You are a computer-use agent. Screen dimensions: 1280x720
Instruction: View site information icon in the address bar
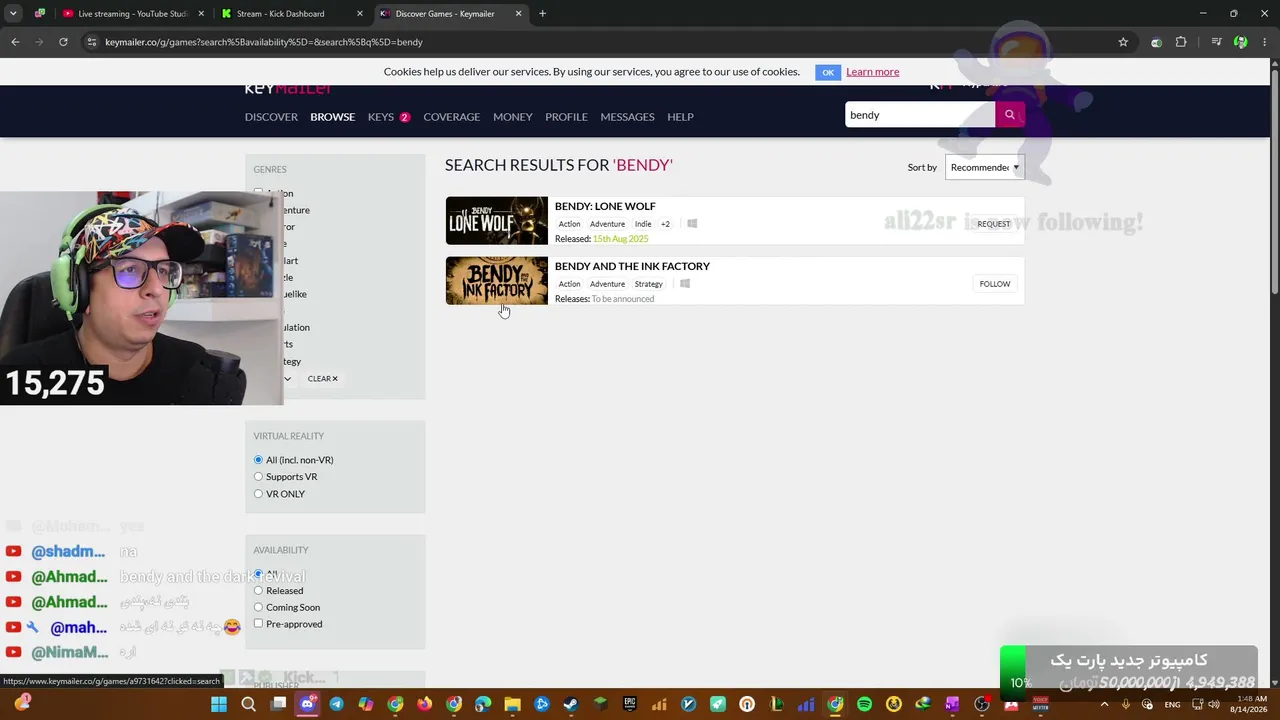point(91,42)
